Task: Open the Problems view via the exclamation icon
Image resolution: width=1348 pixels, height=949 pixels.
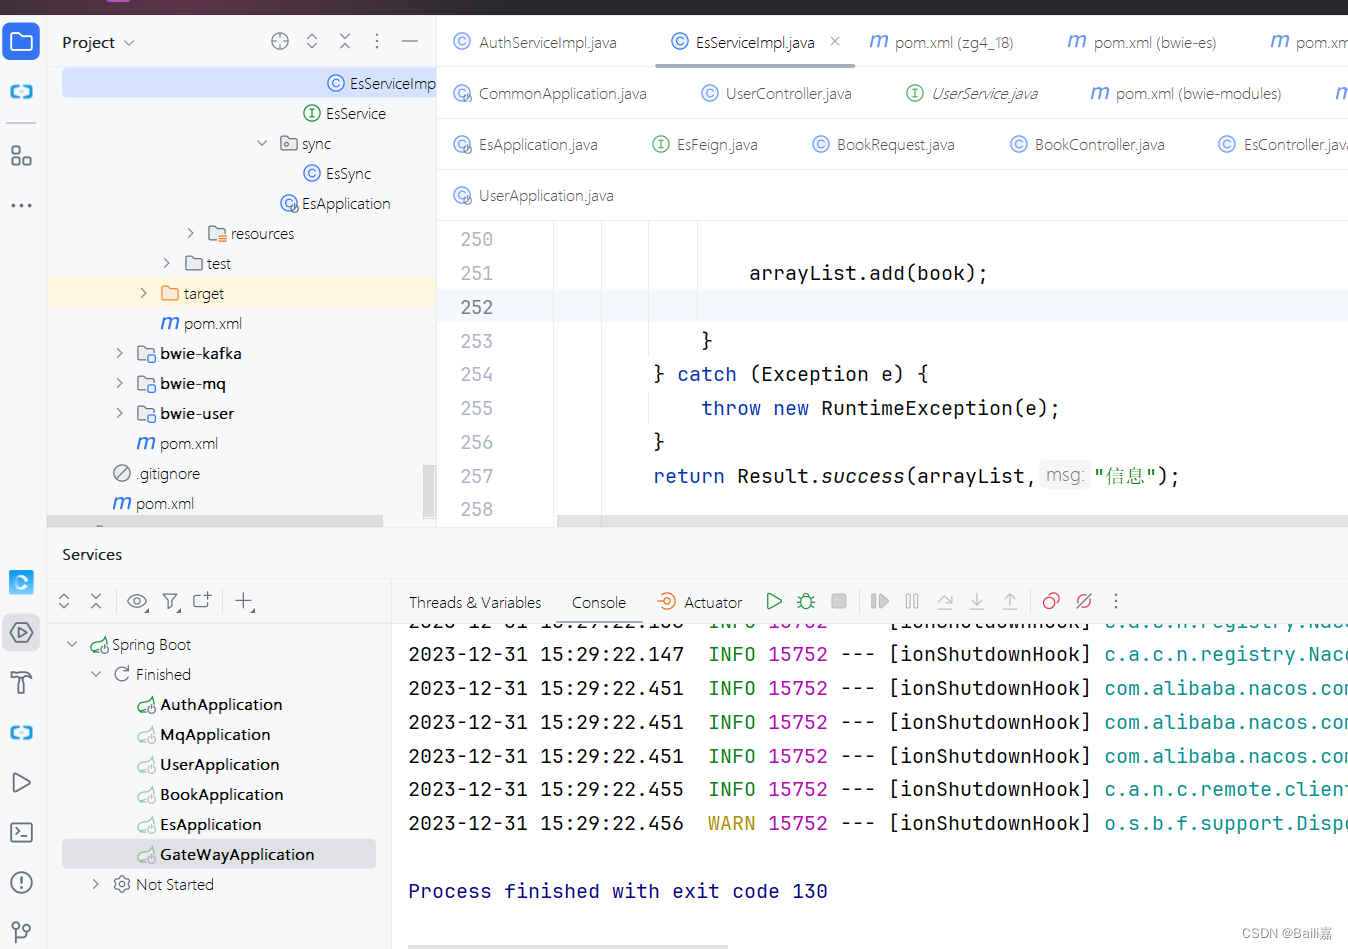Action: [x=21, y=882]
